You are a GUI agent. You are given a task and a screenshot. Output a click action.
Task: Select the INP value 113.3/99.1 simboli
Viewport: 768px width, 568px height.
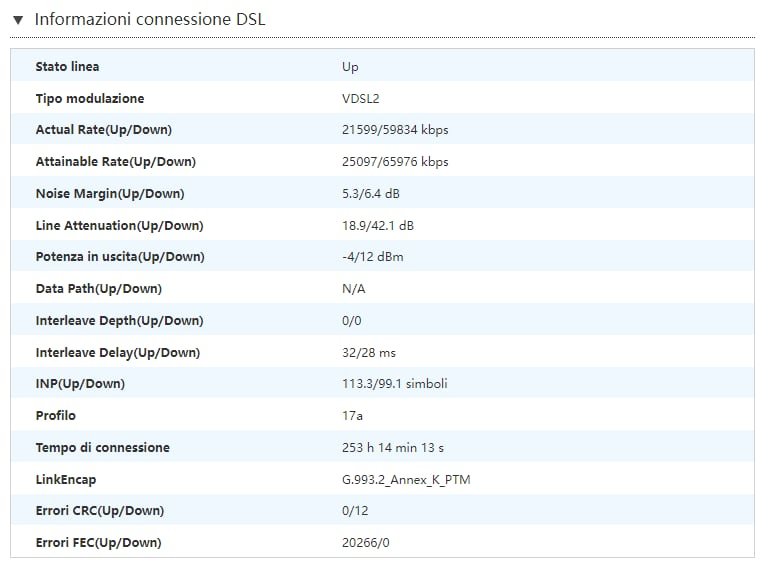coord(394,384)
